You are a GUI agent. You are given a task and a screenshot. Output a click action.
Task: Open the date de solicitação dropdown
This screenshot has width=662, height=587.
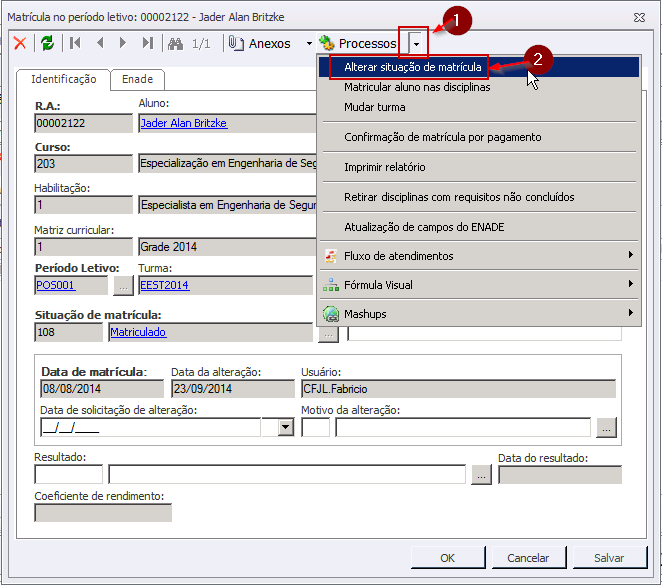coord(285,427)
